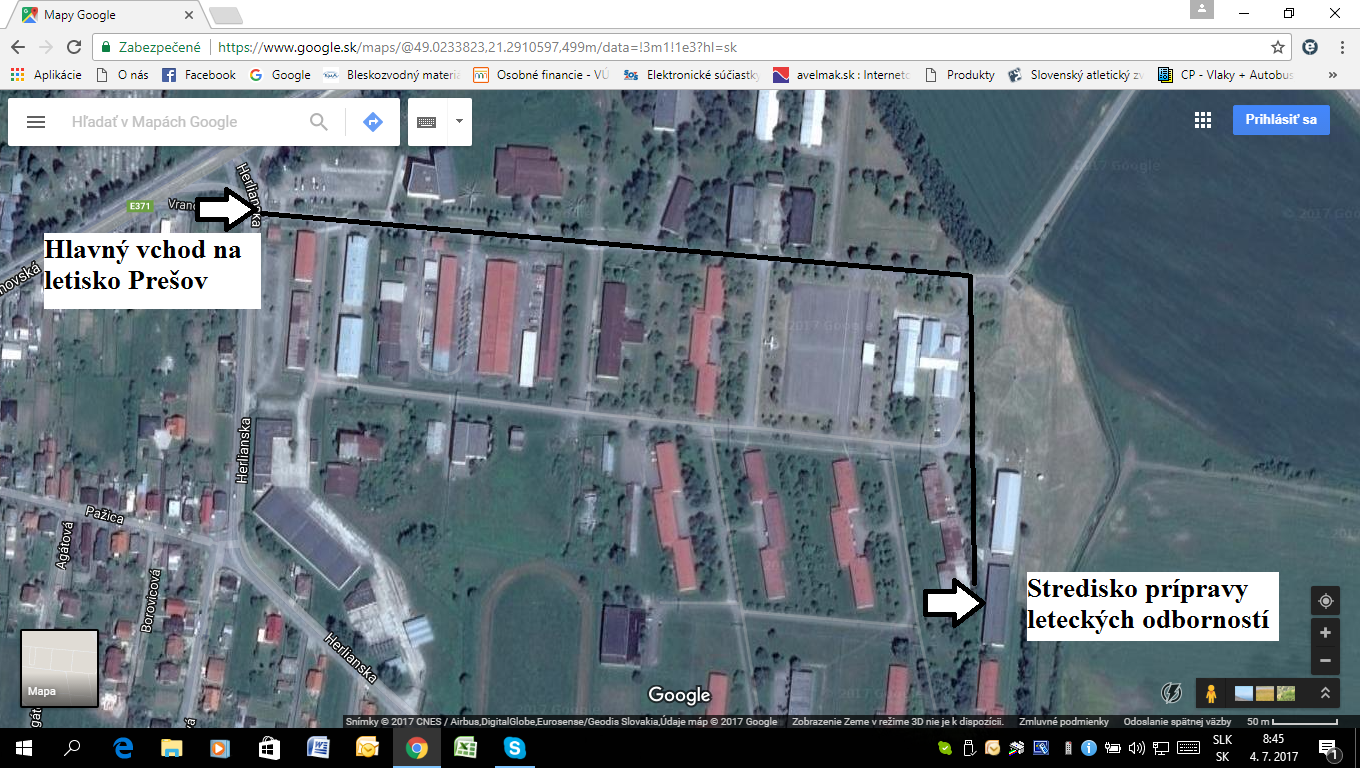Select the Directions icon in the search bar

pyautogui.click(x=372, y=120)
